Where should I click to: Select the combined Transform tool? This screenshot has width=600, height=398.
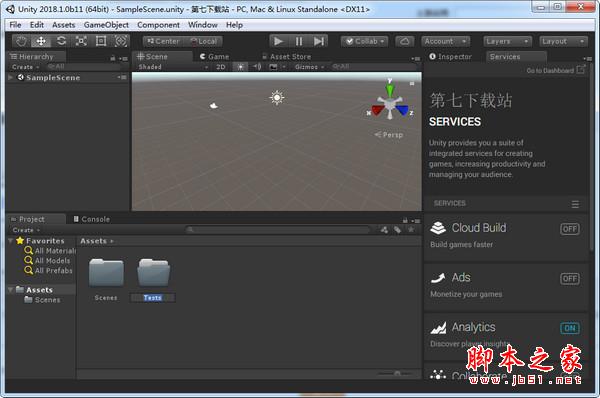point(121,41)
